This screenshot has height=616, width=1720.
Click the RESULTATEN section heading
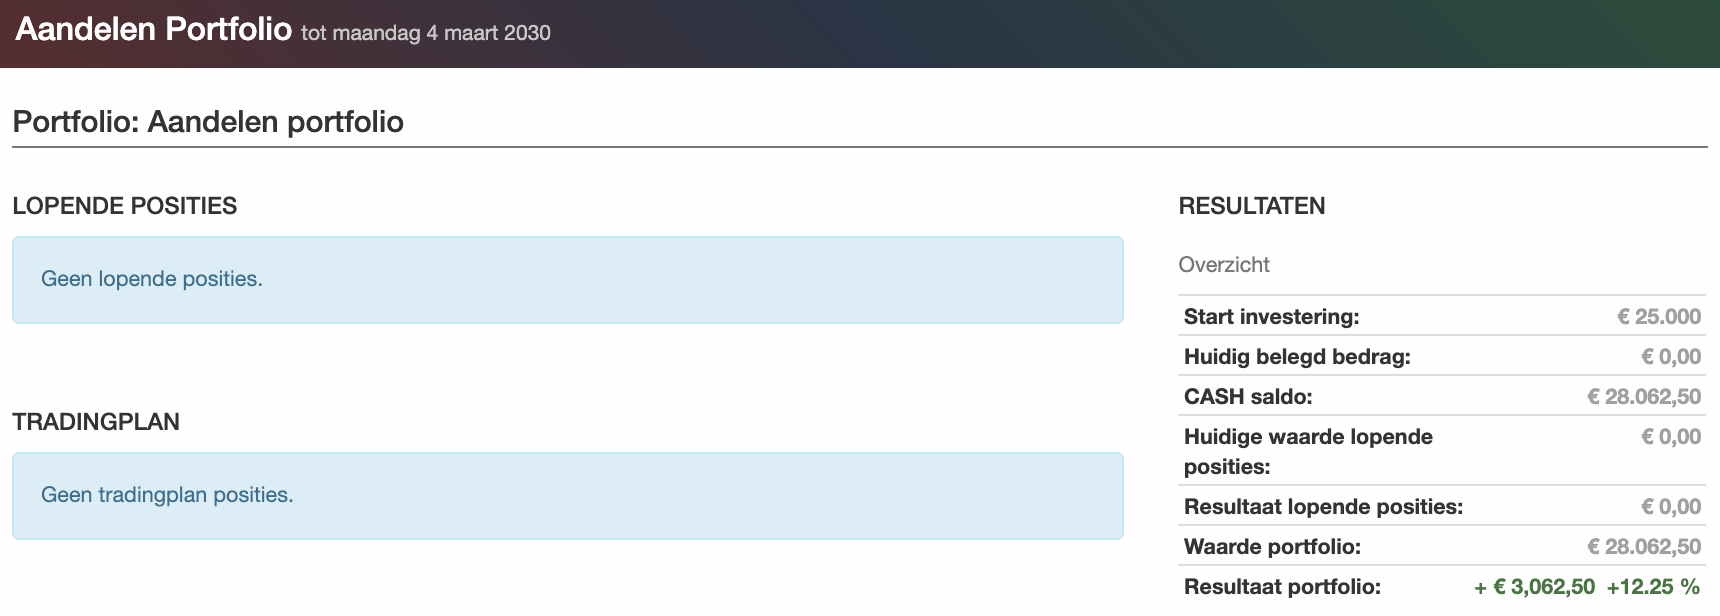tap(1252, 206)
